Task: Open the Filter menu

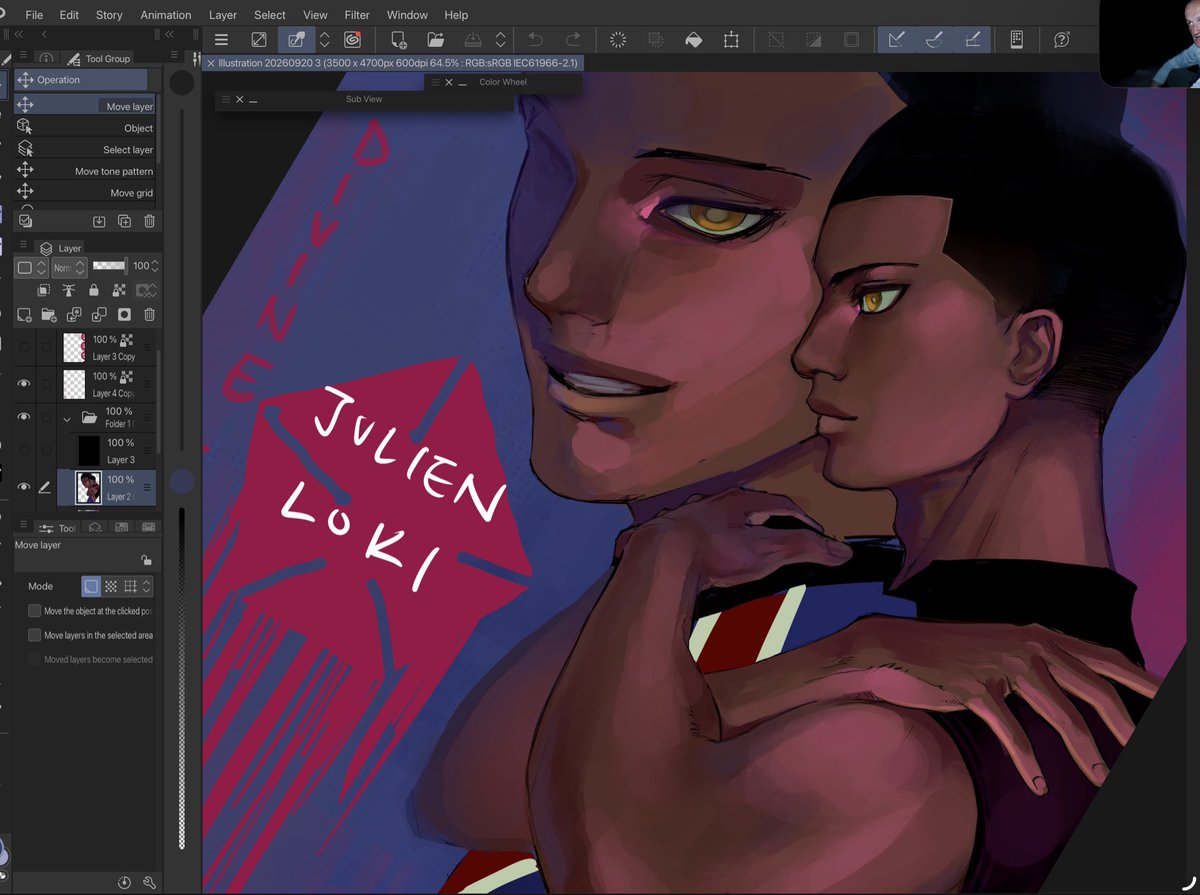Action: (x=357, y=15)
